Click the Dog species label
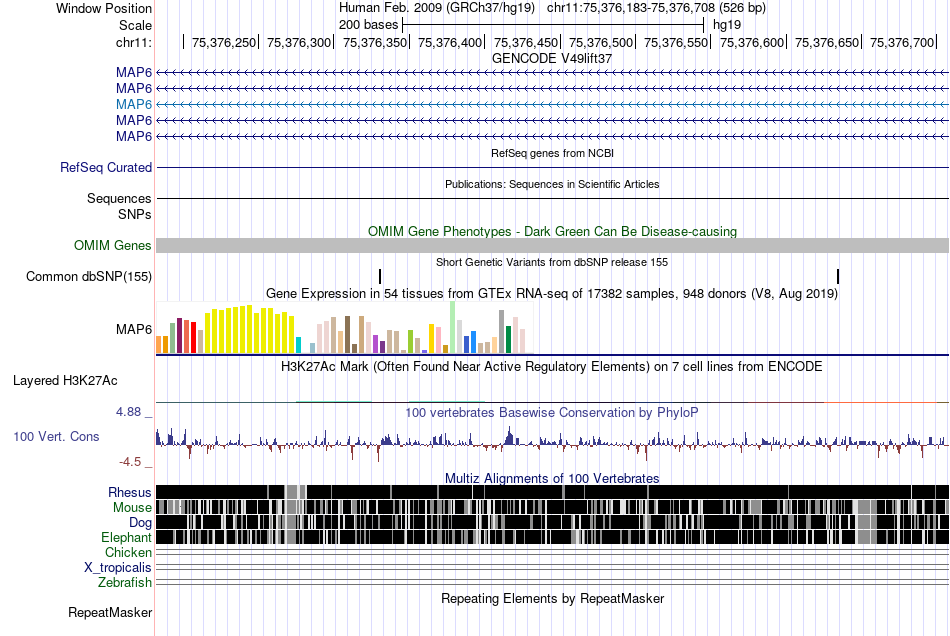This screenshot has height=636, width=950. click(x=140, y=522)
